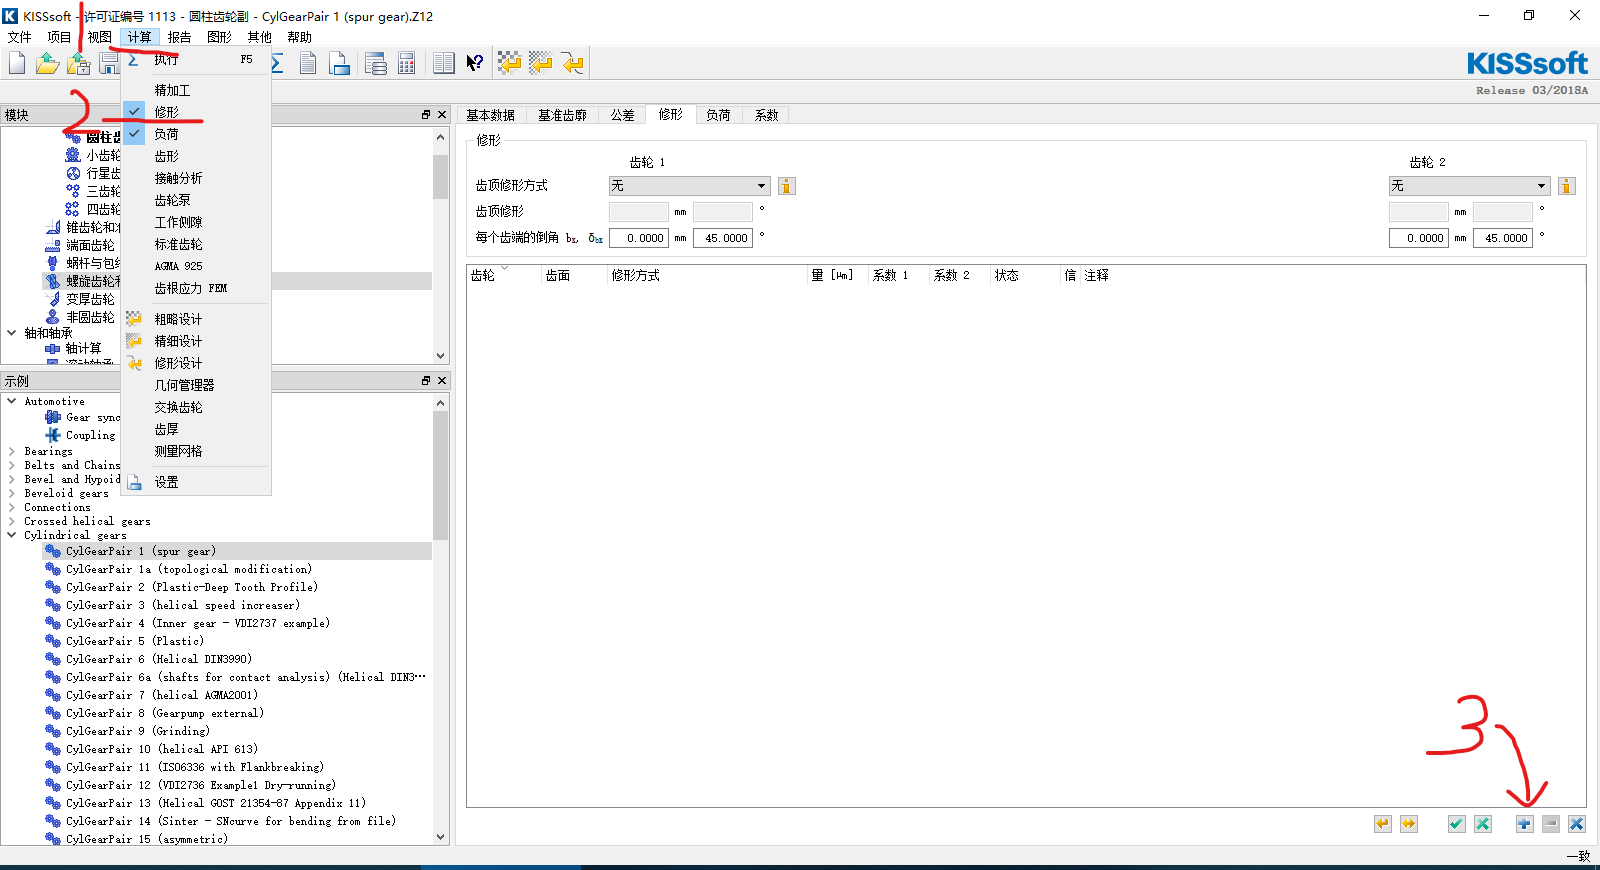The image size is (1600, 870).
Task: Expand the Belts and Chains node
Action: 12,466
